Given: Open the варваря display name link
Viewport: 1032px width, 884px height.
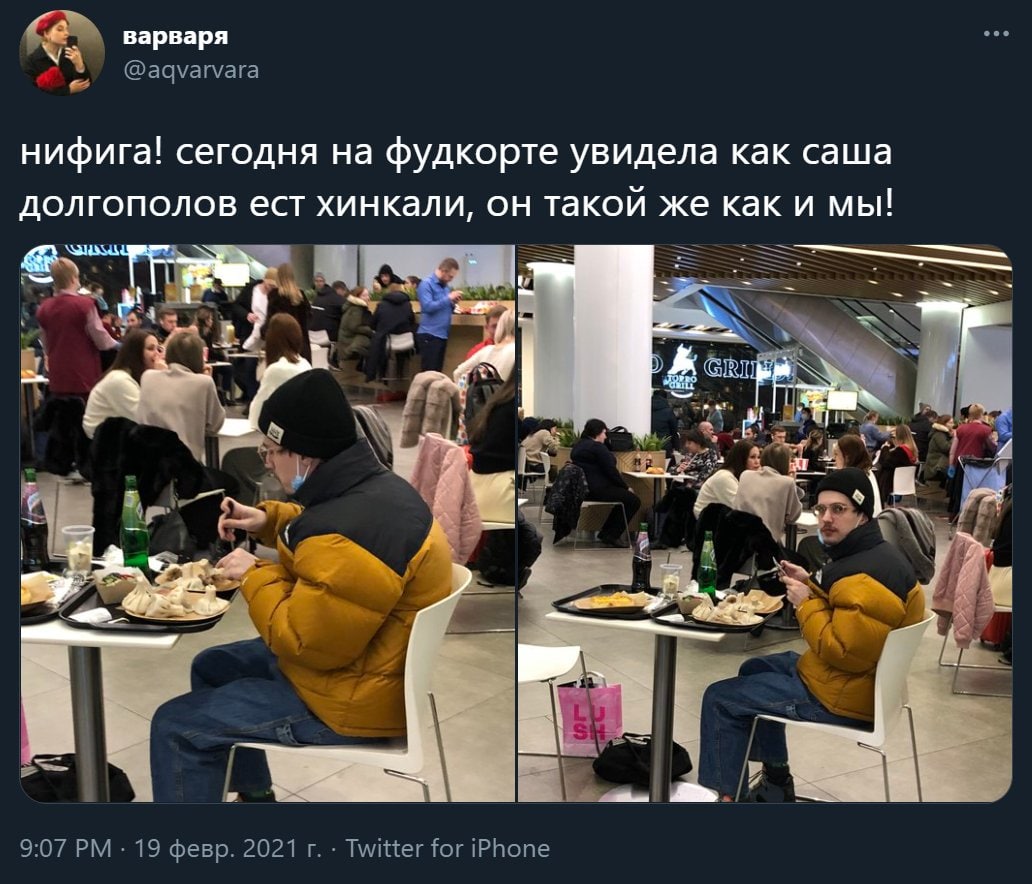Looking at the screenshot, I should point(176,36).
